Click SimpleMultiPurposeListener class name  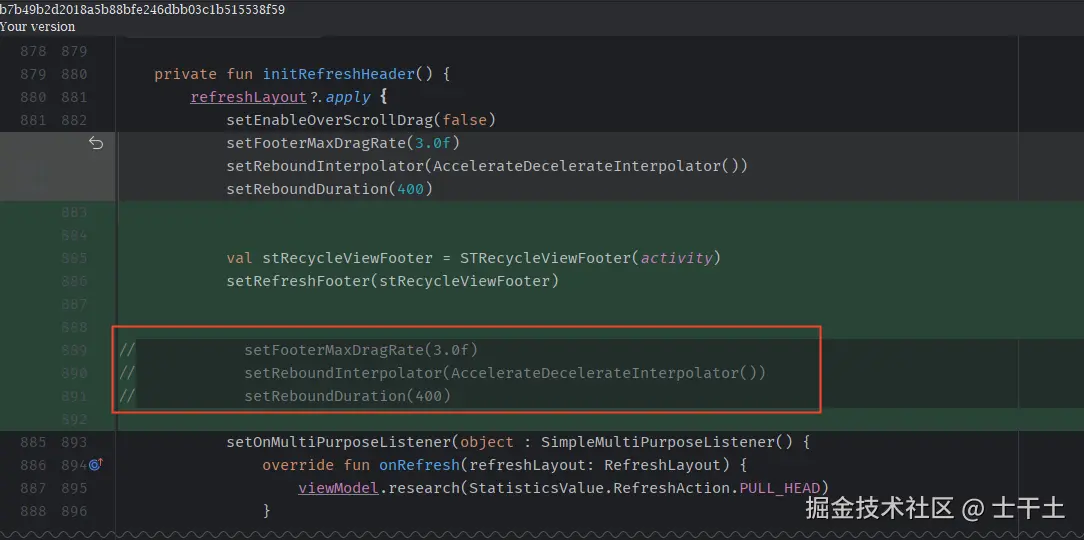[x=659, y=442]
